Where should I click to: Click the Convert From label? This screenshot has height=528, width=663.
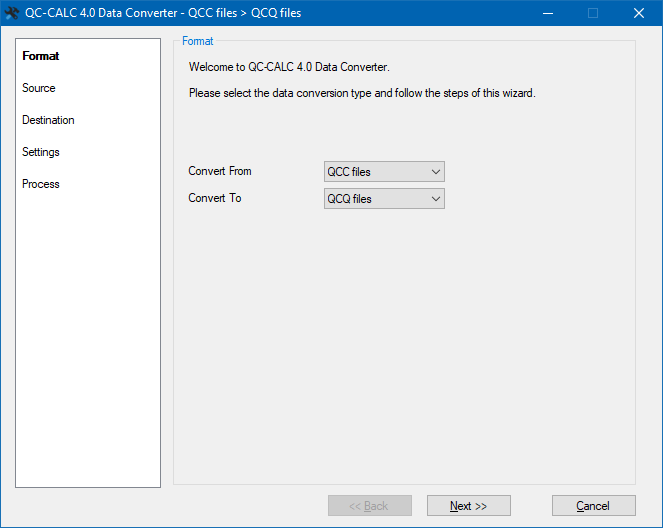[x=220, y=172]
